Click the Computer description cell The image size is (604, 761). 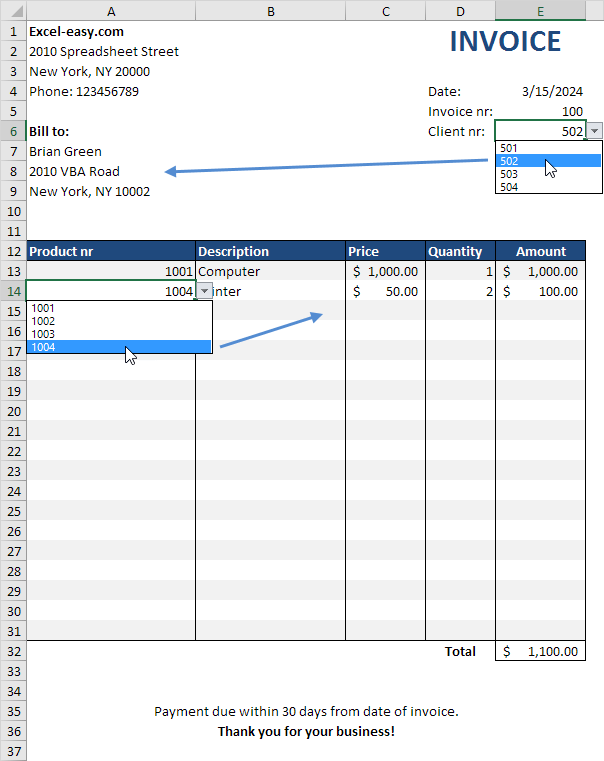coord(270,271)
